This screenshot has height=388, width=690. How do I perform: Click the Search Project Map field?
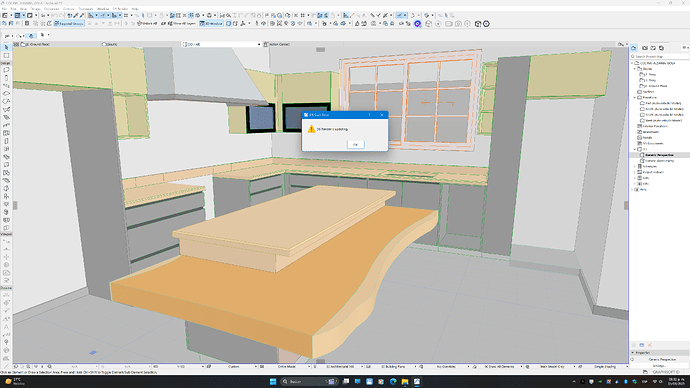pyautogui.click(x=660, y=56)
